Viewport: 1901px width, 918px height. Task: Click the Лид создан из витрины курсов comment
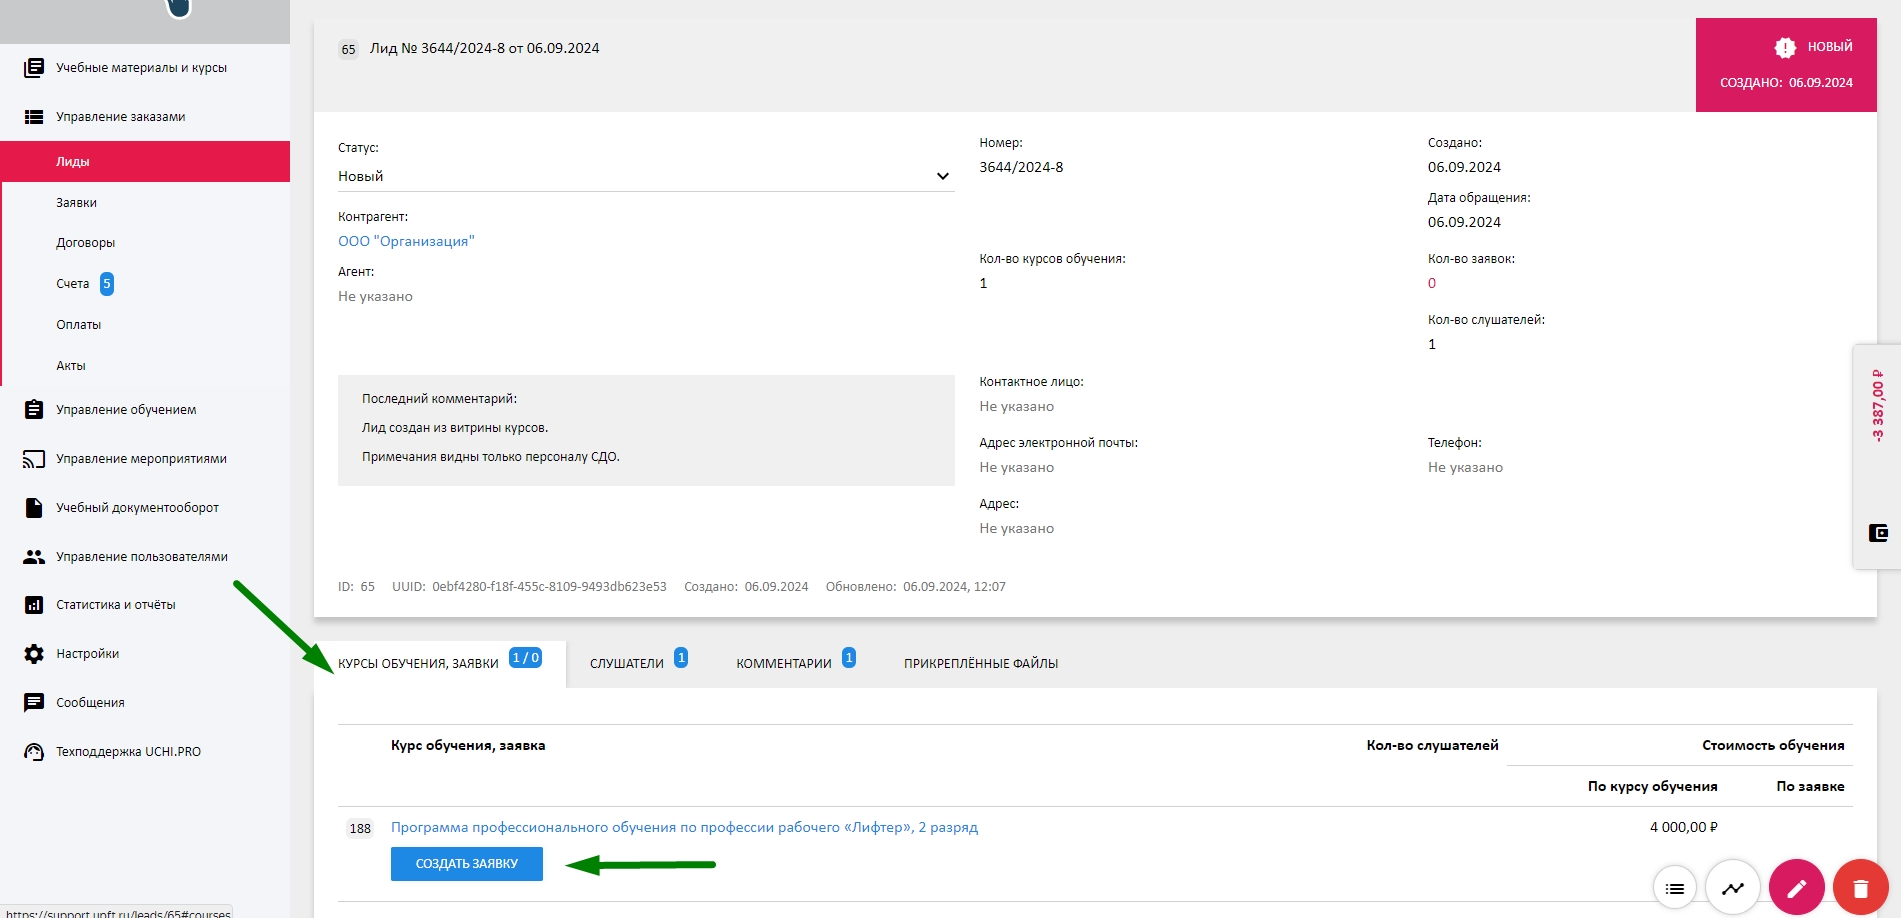[455, 428]
